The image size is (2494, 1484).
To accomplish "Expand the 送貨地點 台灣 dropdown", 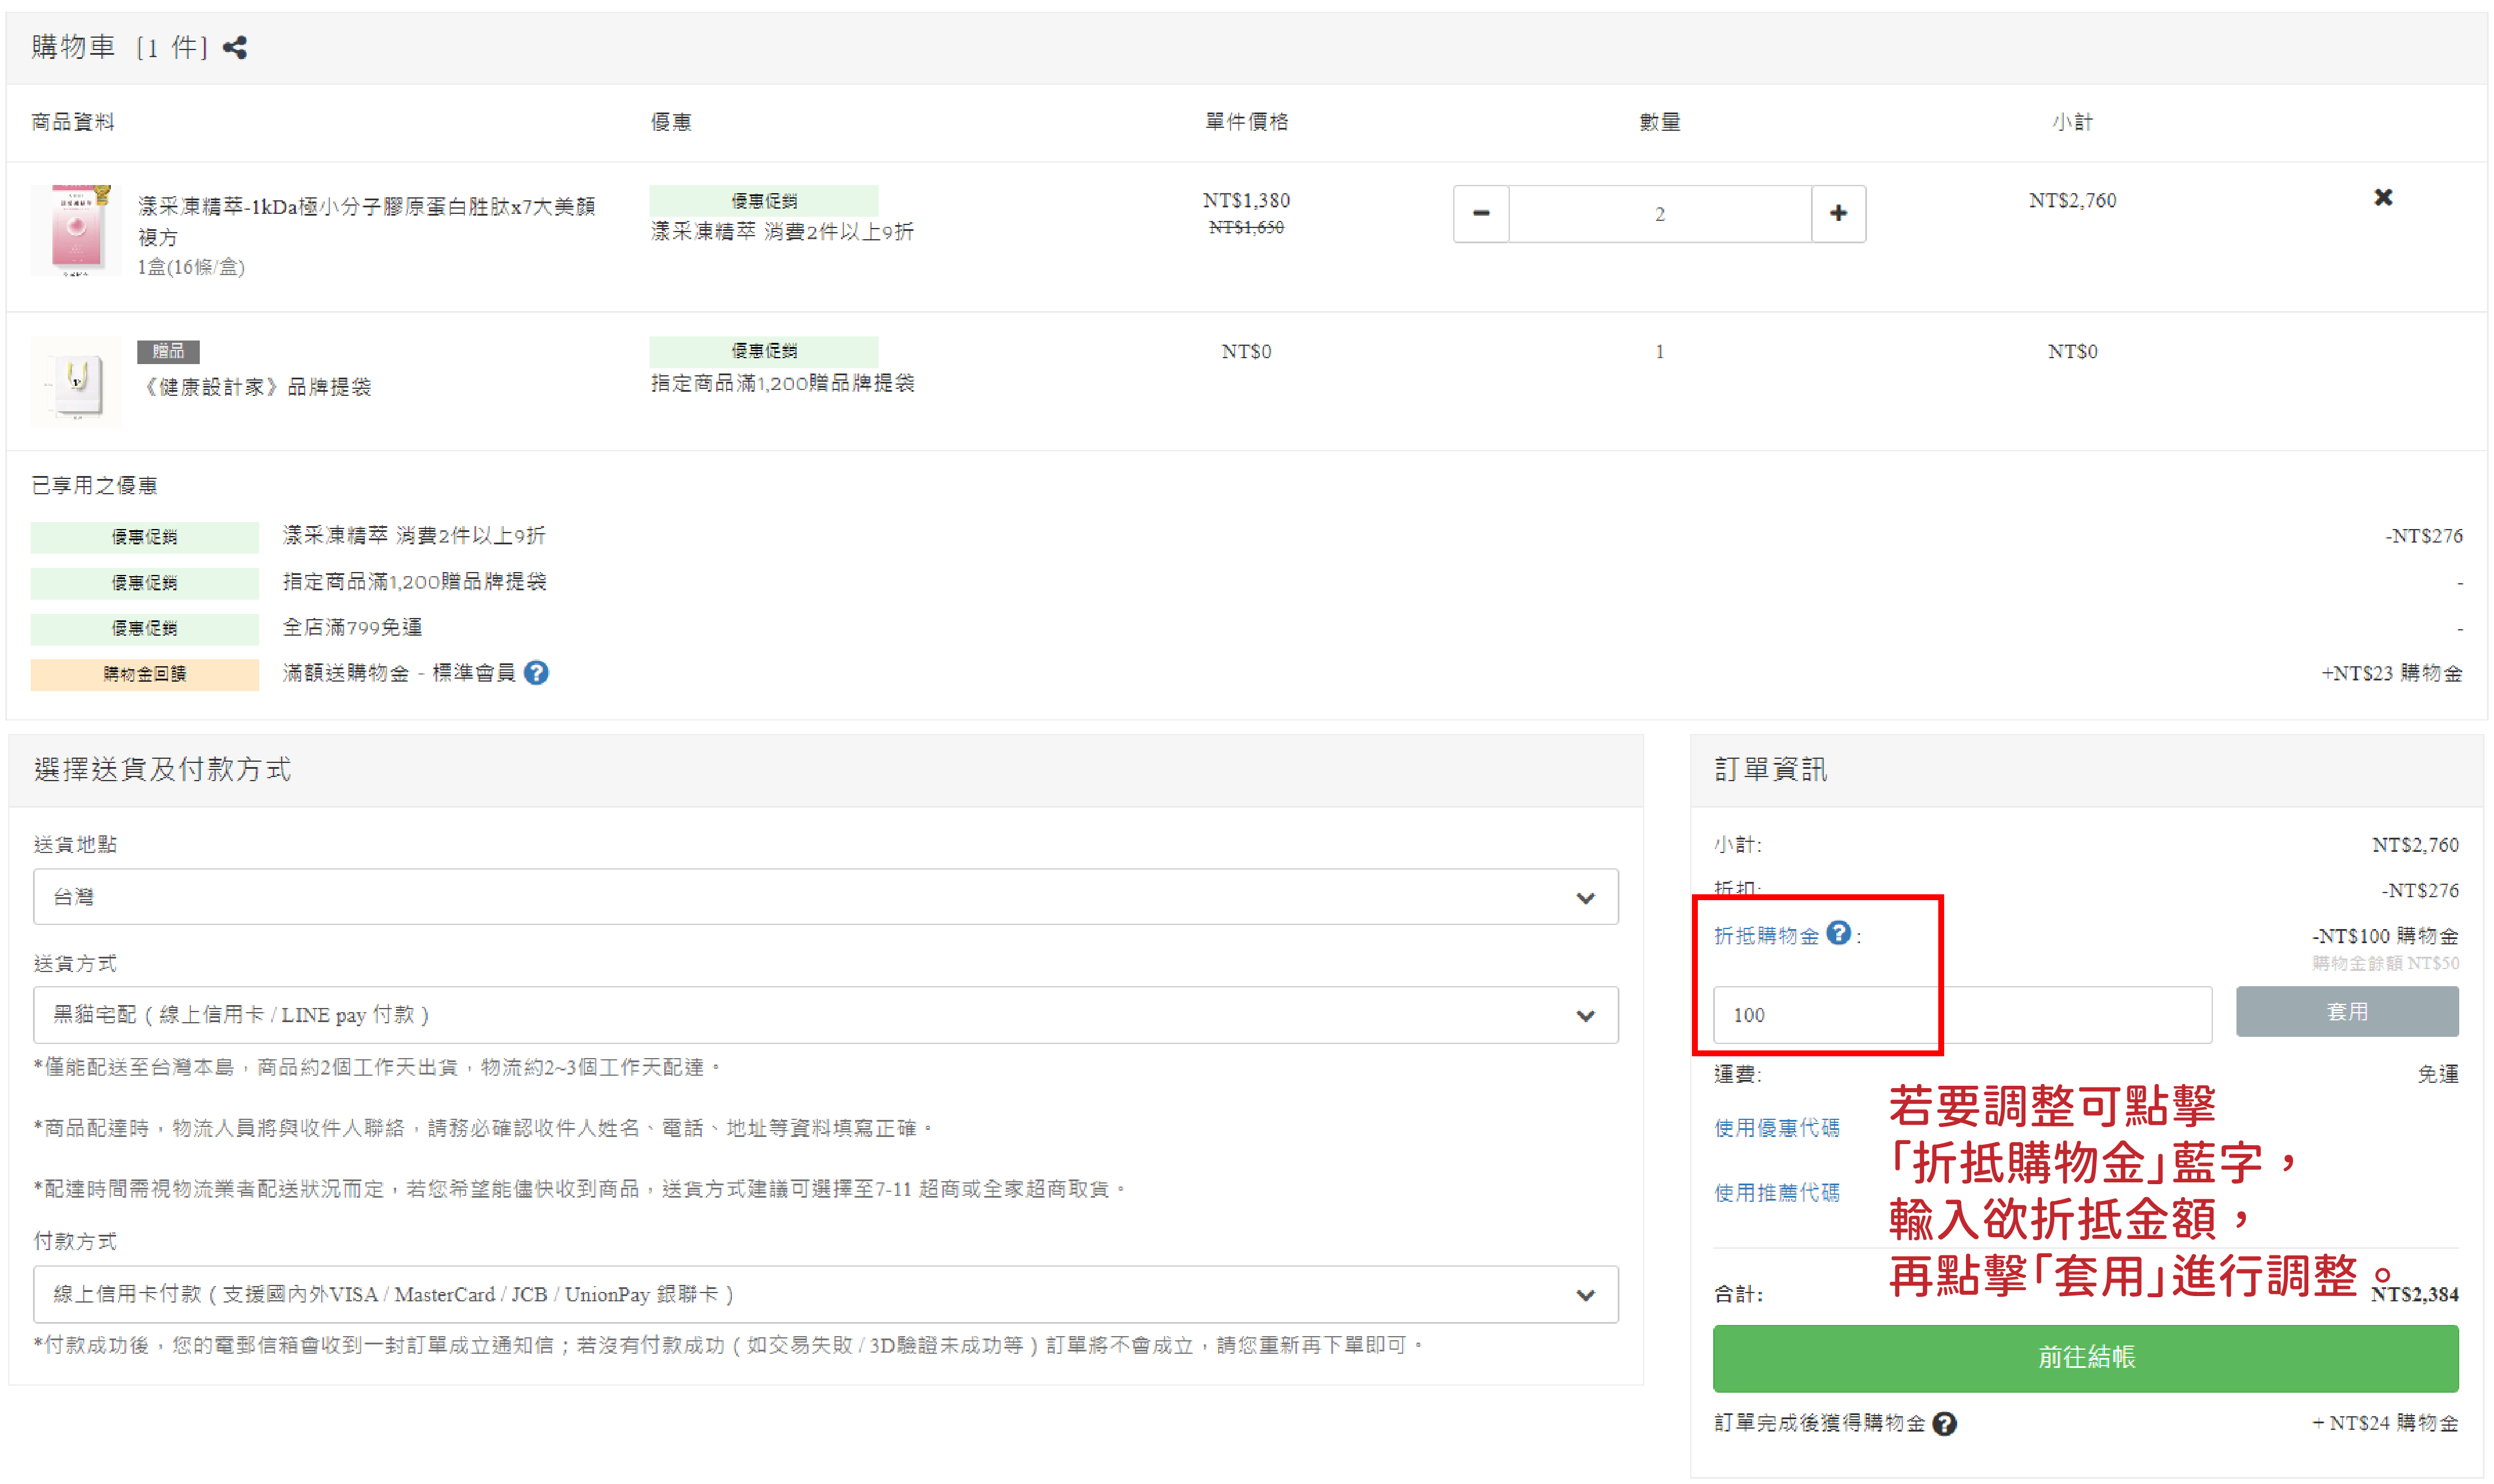I will coord(825,897).
